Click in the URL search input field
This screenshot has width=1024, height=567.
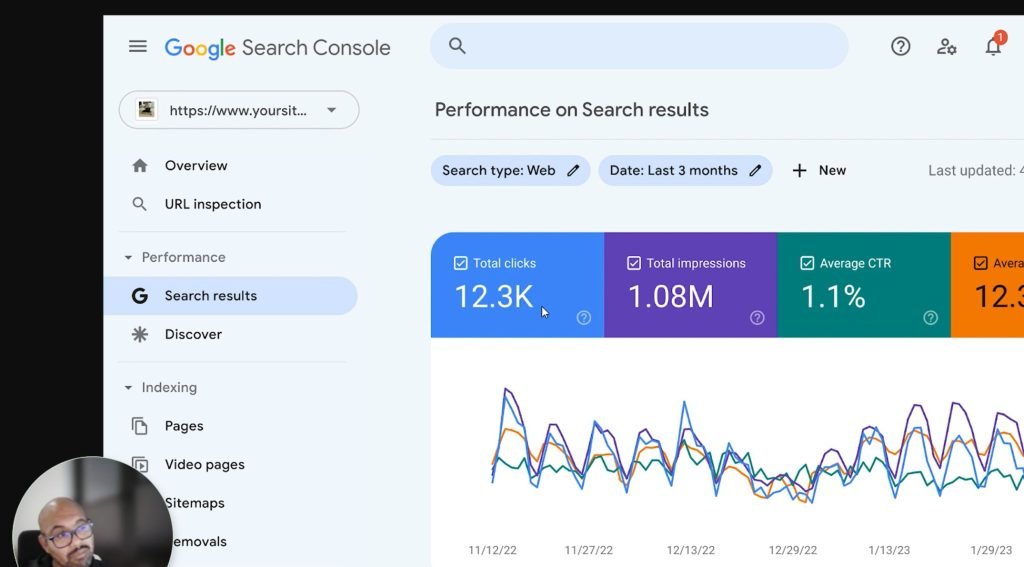coord(639,46)
